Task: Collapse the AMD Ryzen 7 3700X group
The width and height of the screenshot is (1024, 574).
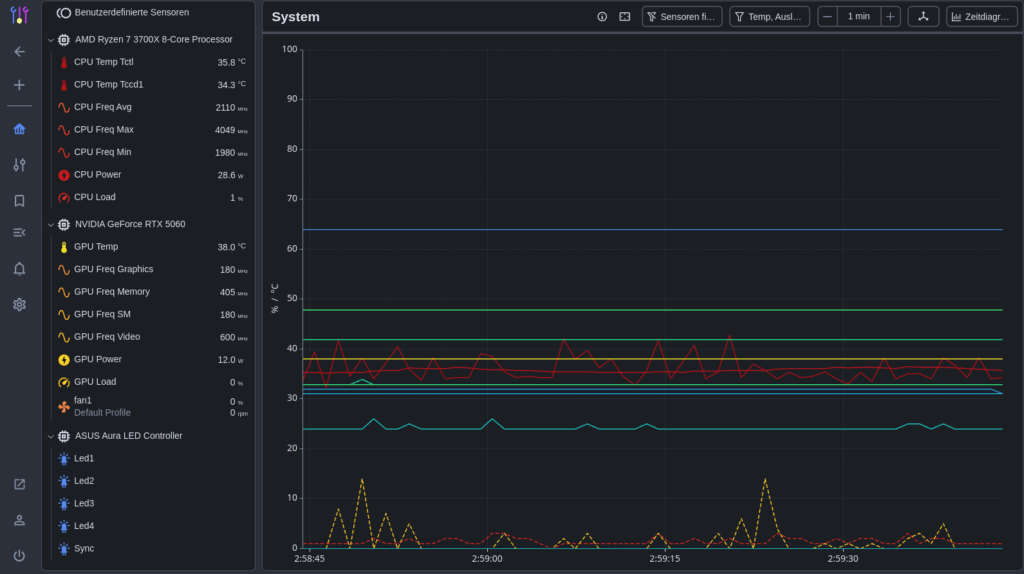Action: tap(50, 40)
